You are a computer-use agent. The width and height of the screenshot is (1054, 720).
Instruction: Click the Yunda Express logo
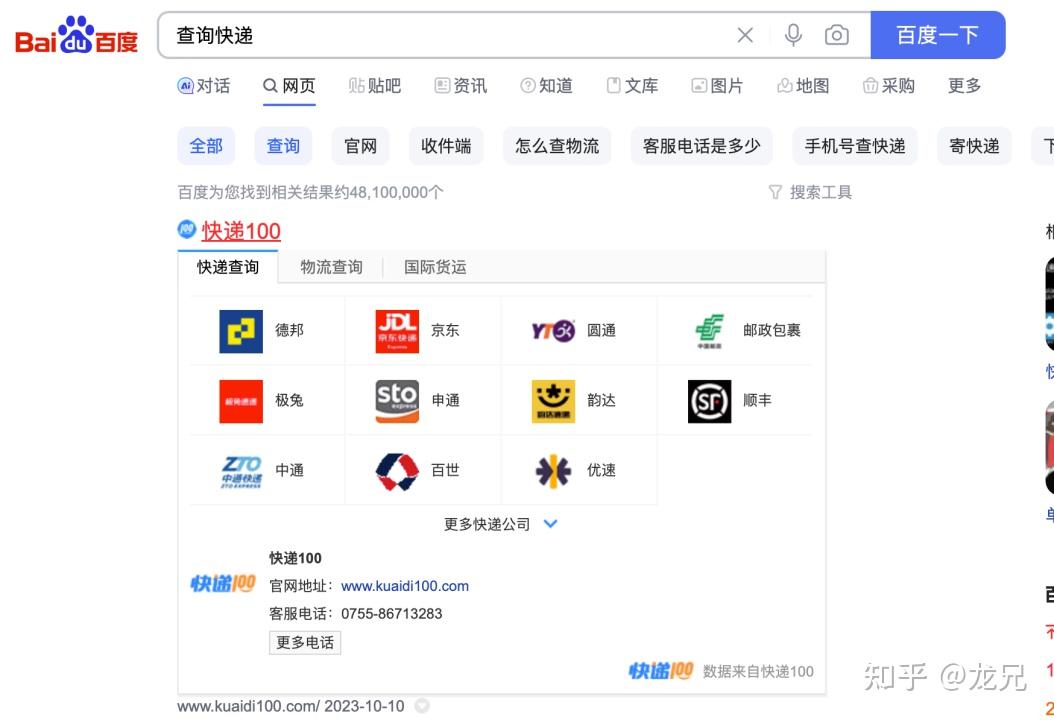(x=552, y=400)
